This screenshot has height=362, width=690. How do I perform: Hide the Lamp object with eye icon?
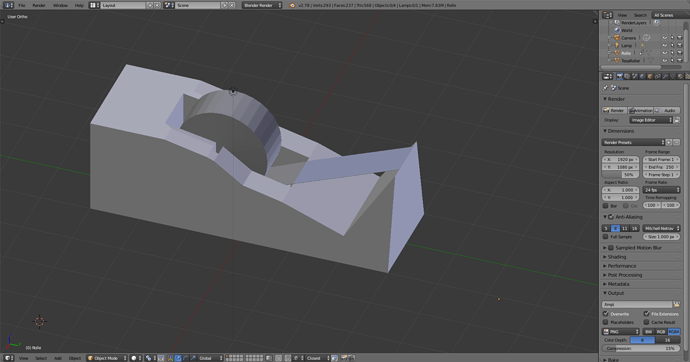coord(665,45)
